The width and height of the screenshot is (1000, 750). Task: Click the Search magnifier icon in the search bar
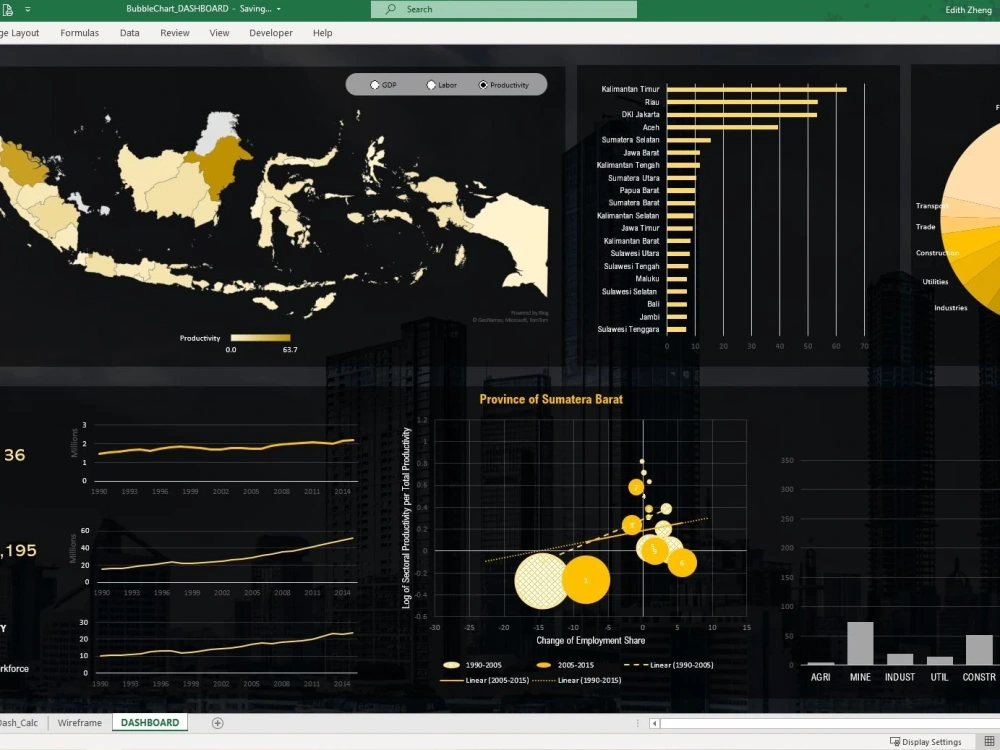(x=390, y=9)
